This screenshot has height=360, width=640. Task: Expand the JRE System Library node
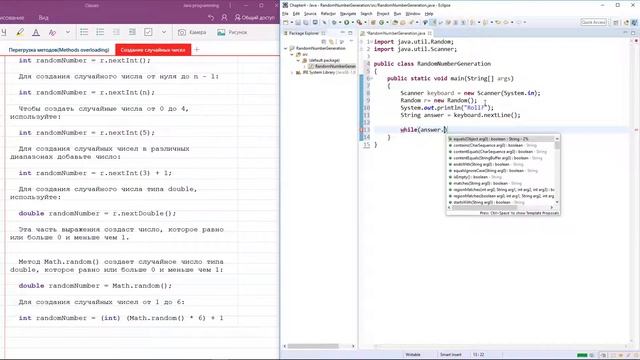[x=292, y=72]
